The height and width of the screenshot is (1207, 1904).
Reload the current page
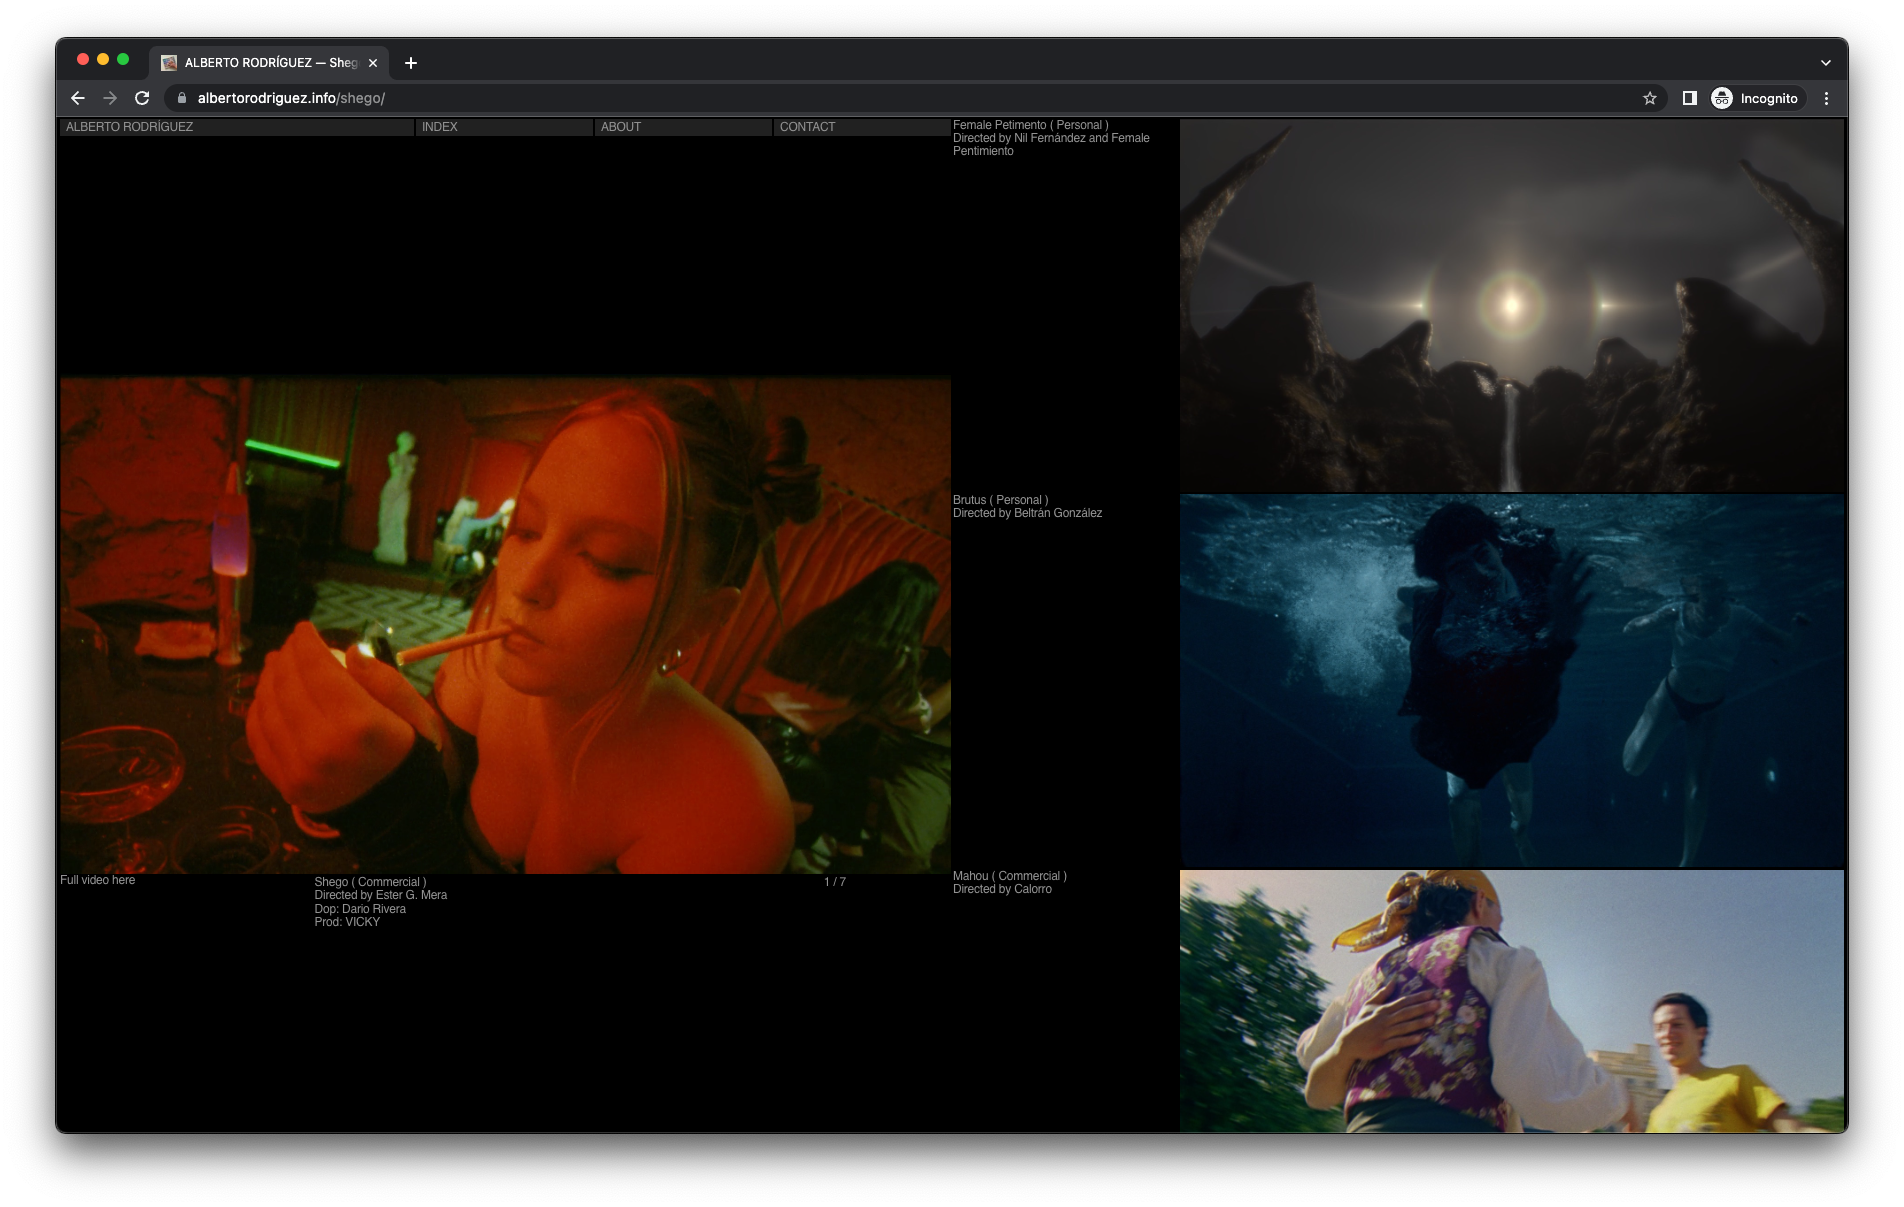pyautogui.click(x=142, y=98)
